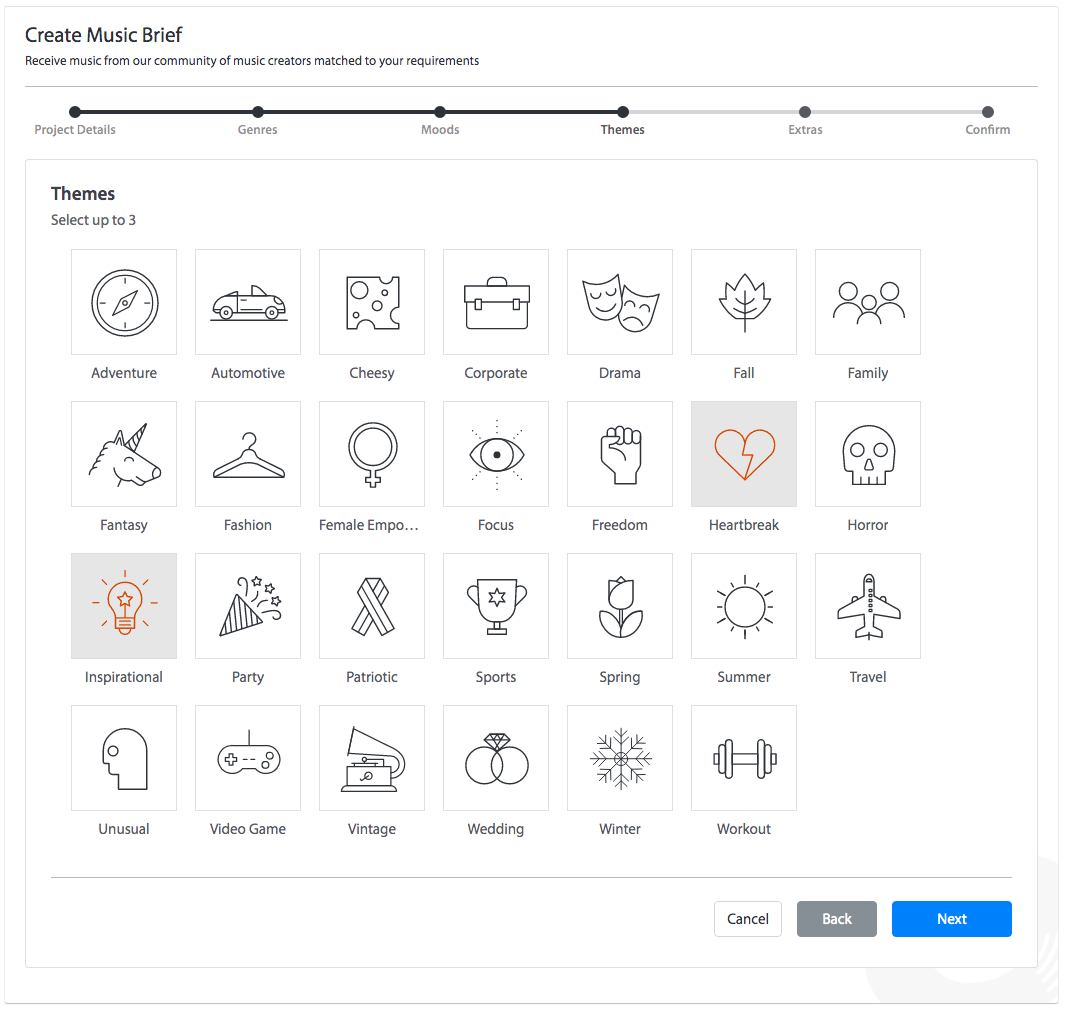
Task: Open the Themes step label
Action: pos(622,129)
